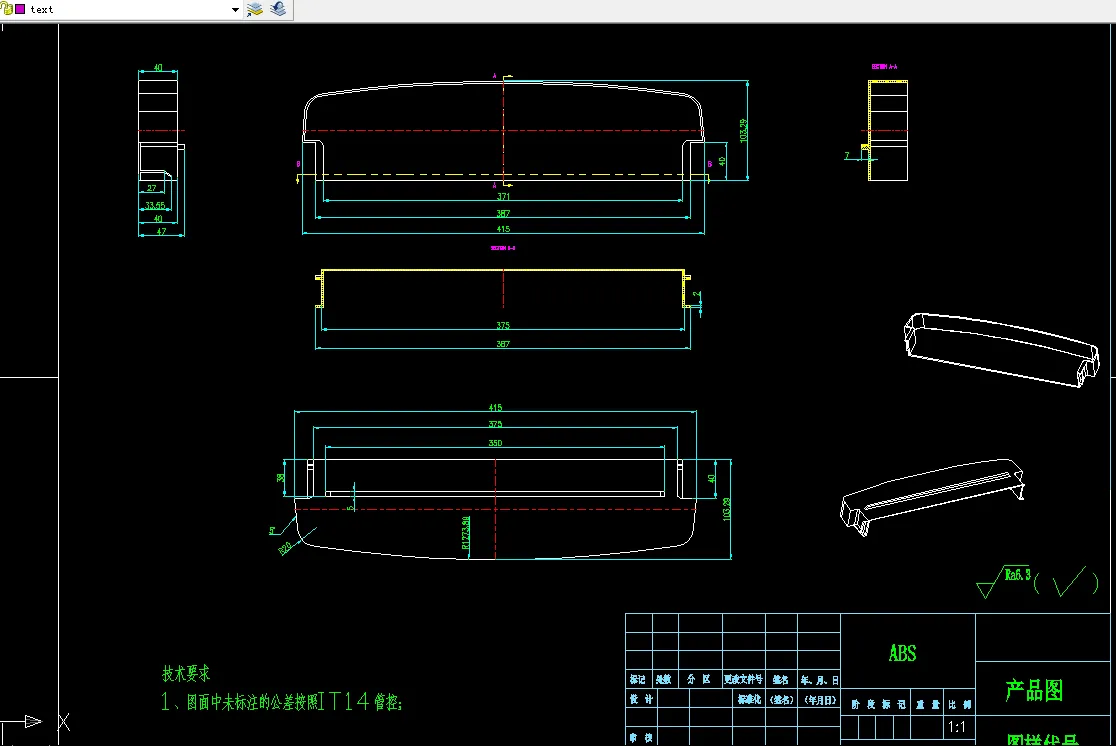Click the layer lock icon for layer text
This screenshot has width=1116, height=746.
pos(7,9)
